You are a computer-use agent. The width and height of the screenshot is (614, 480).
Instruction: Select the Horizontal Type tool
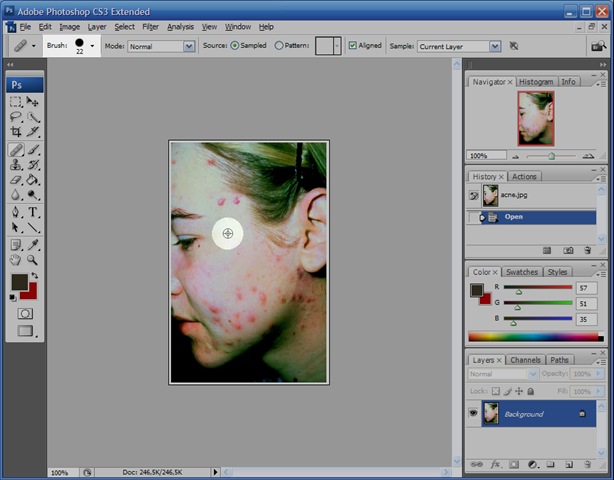pos(33,213)
